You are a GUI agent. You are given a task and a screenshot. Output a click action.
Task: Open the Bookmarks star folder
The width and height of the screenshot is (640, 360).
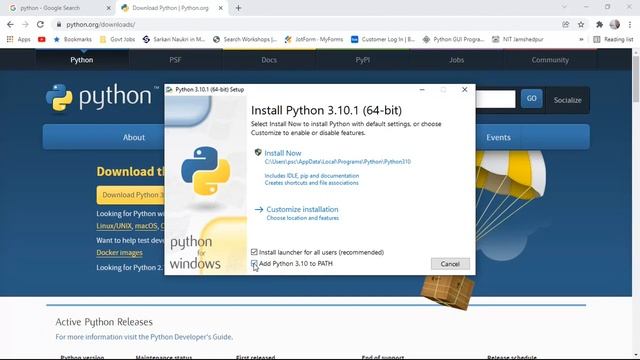pos(73,39)
